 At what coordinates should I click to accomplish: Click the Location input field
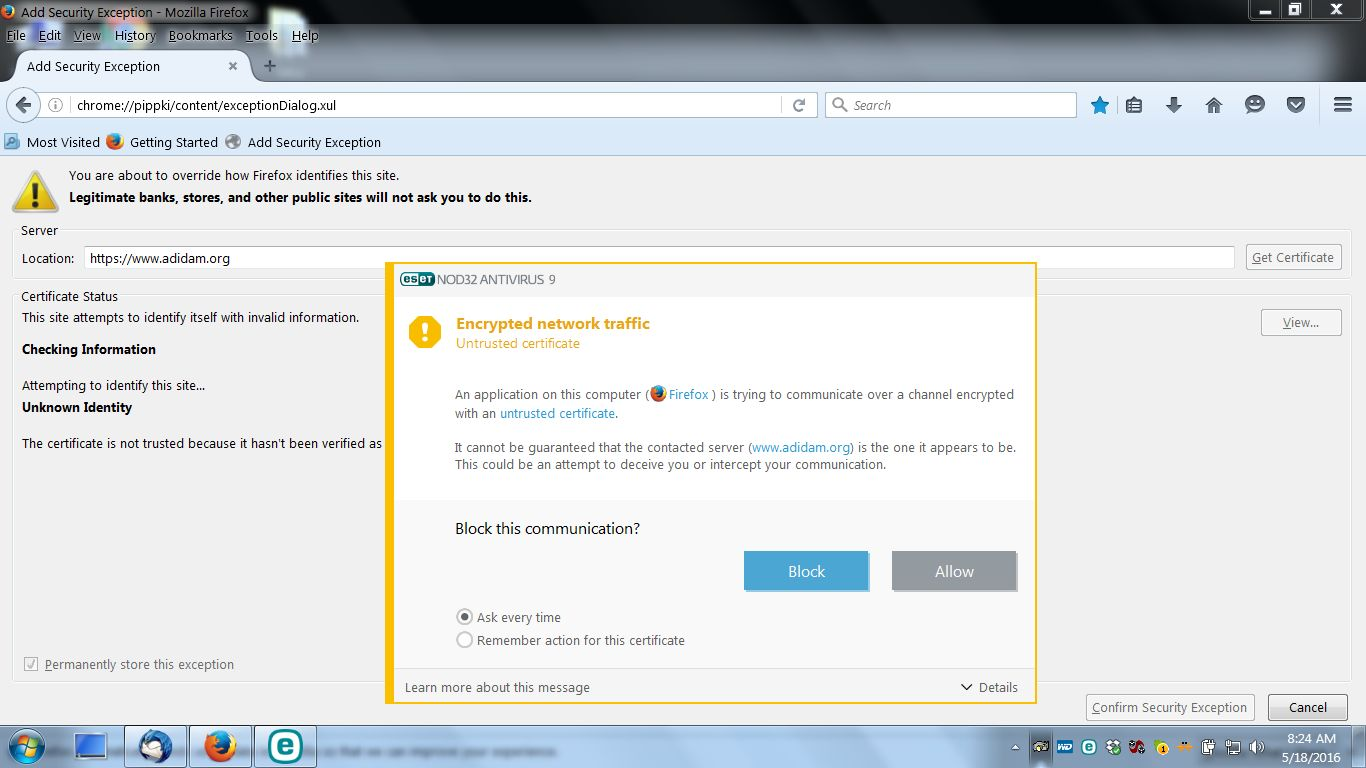point(659,258)
